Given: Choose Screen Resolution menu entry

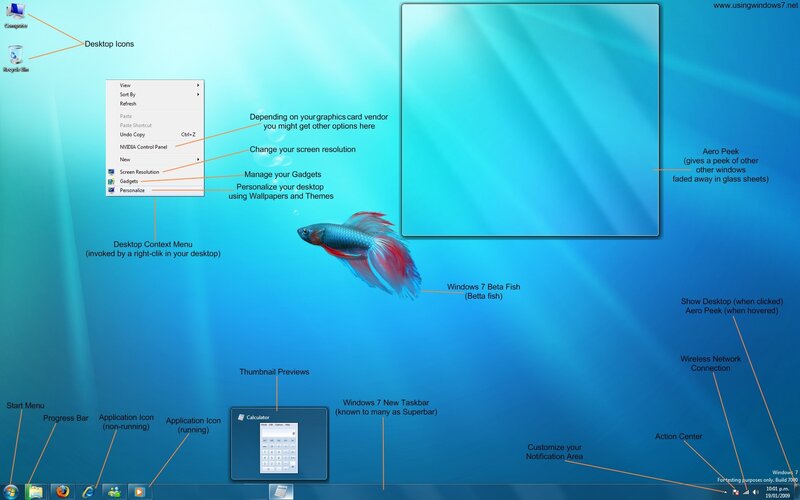Looking at the screenshot, I should (x=155, y=172).
